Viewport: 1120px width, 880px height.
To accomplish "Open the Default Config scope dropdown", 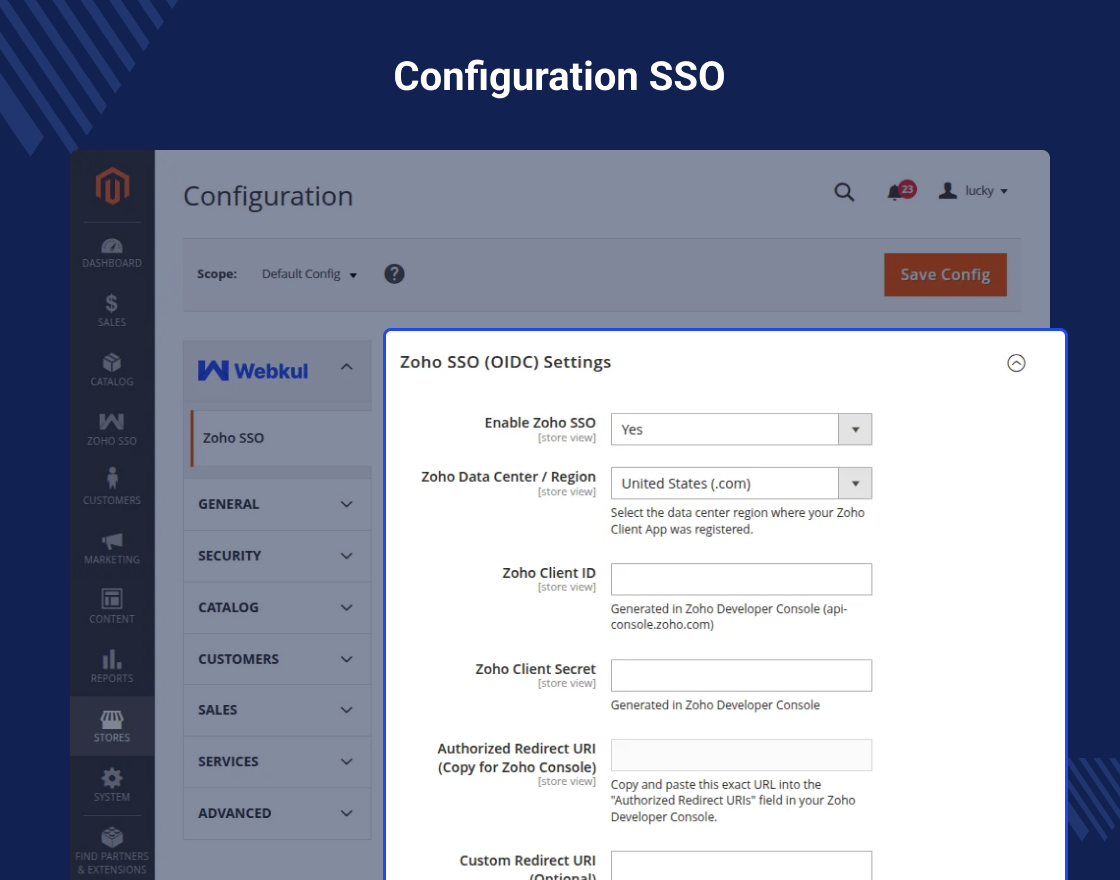I will pyautogui.click(x=309, y=274).
